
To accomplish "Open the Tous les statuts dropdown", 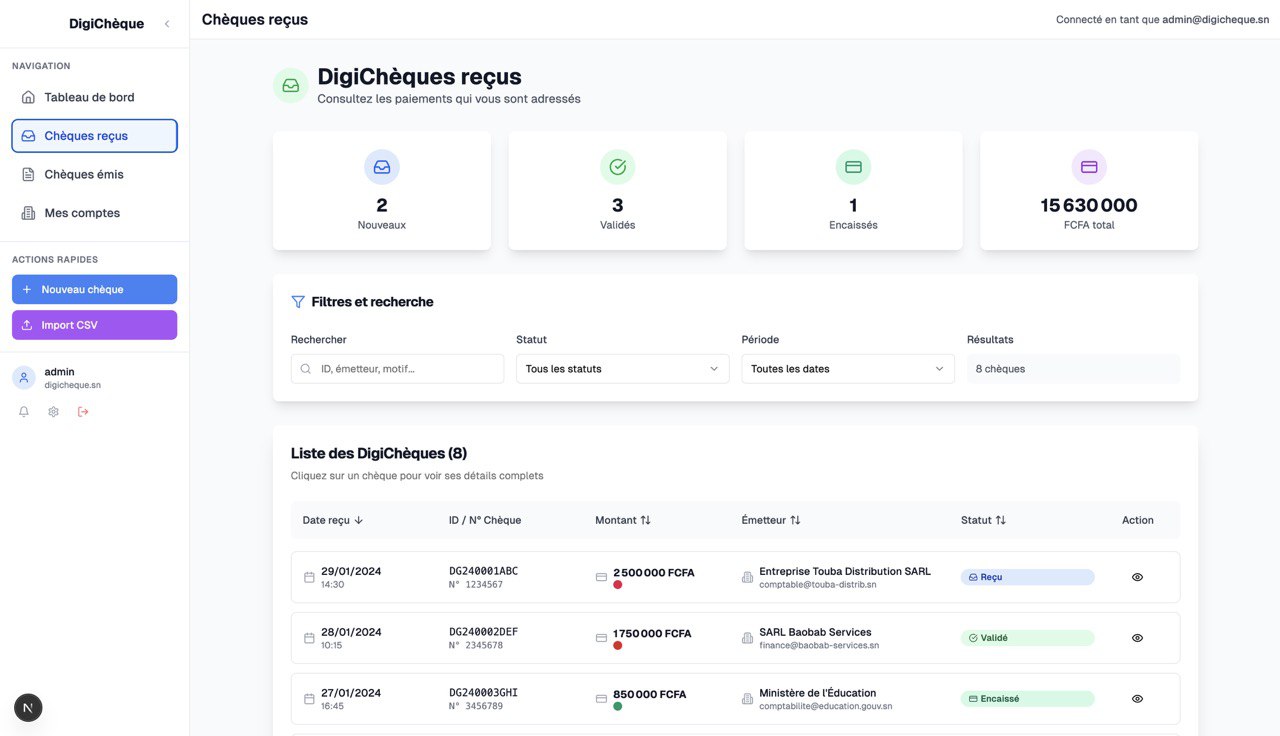I will 622,369.
